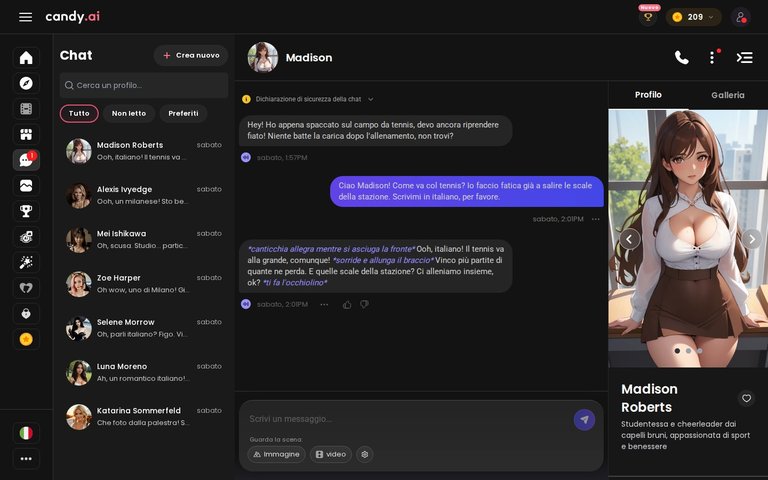Play audio of the first Madison message

pyautogui.click(x=246, y=157)
